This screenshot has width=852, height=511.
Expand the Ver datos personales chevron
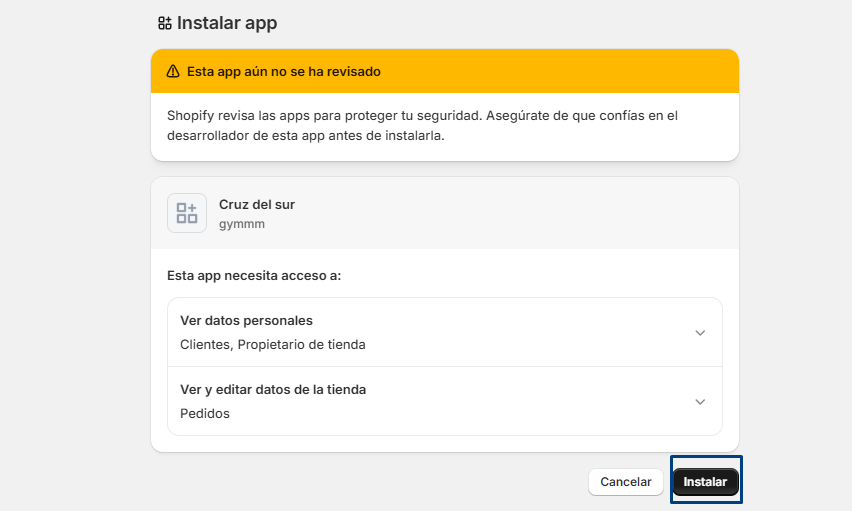[x=700, y=333]
